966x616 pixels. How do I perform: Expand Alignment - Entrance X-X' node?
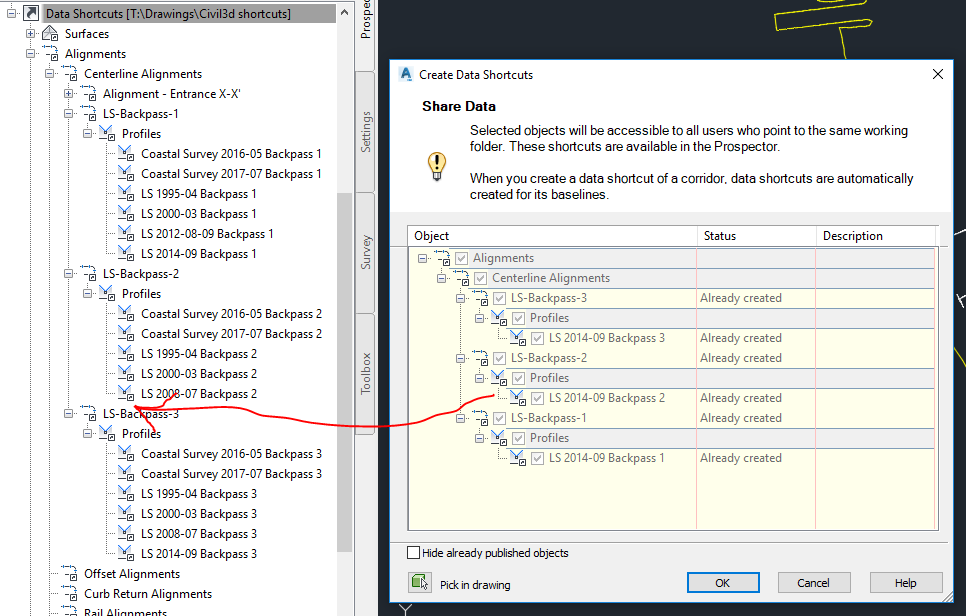point(66,93)
